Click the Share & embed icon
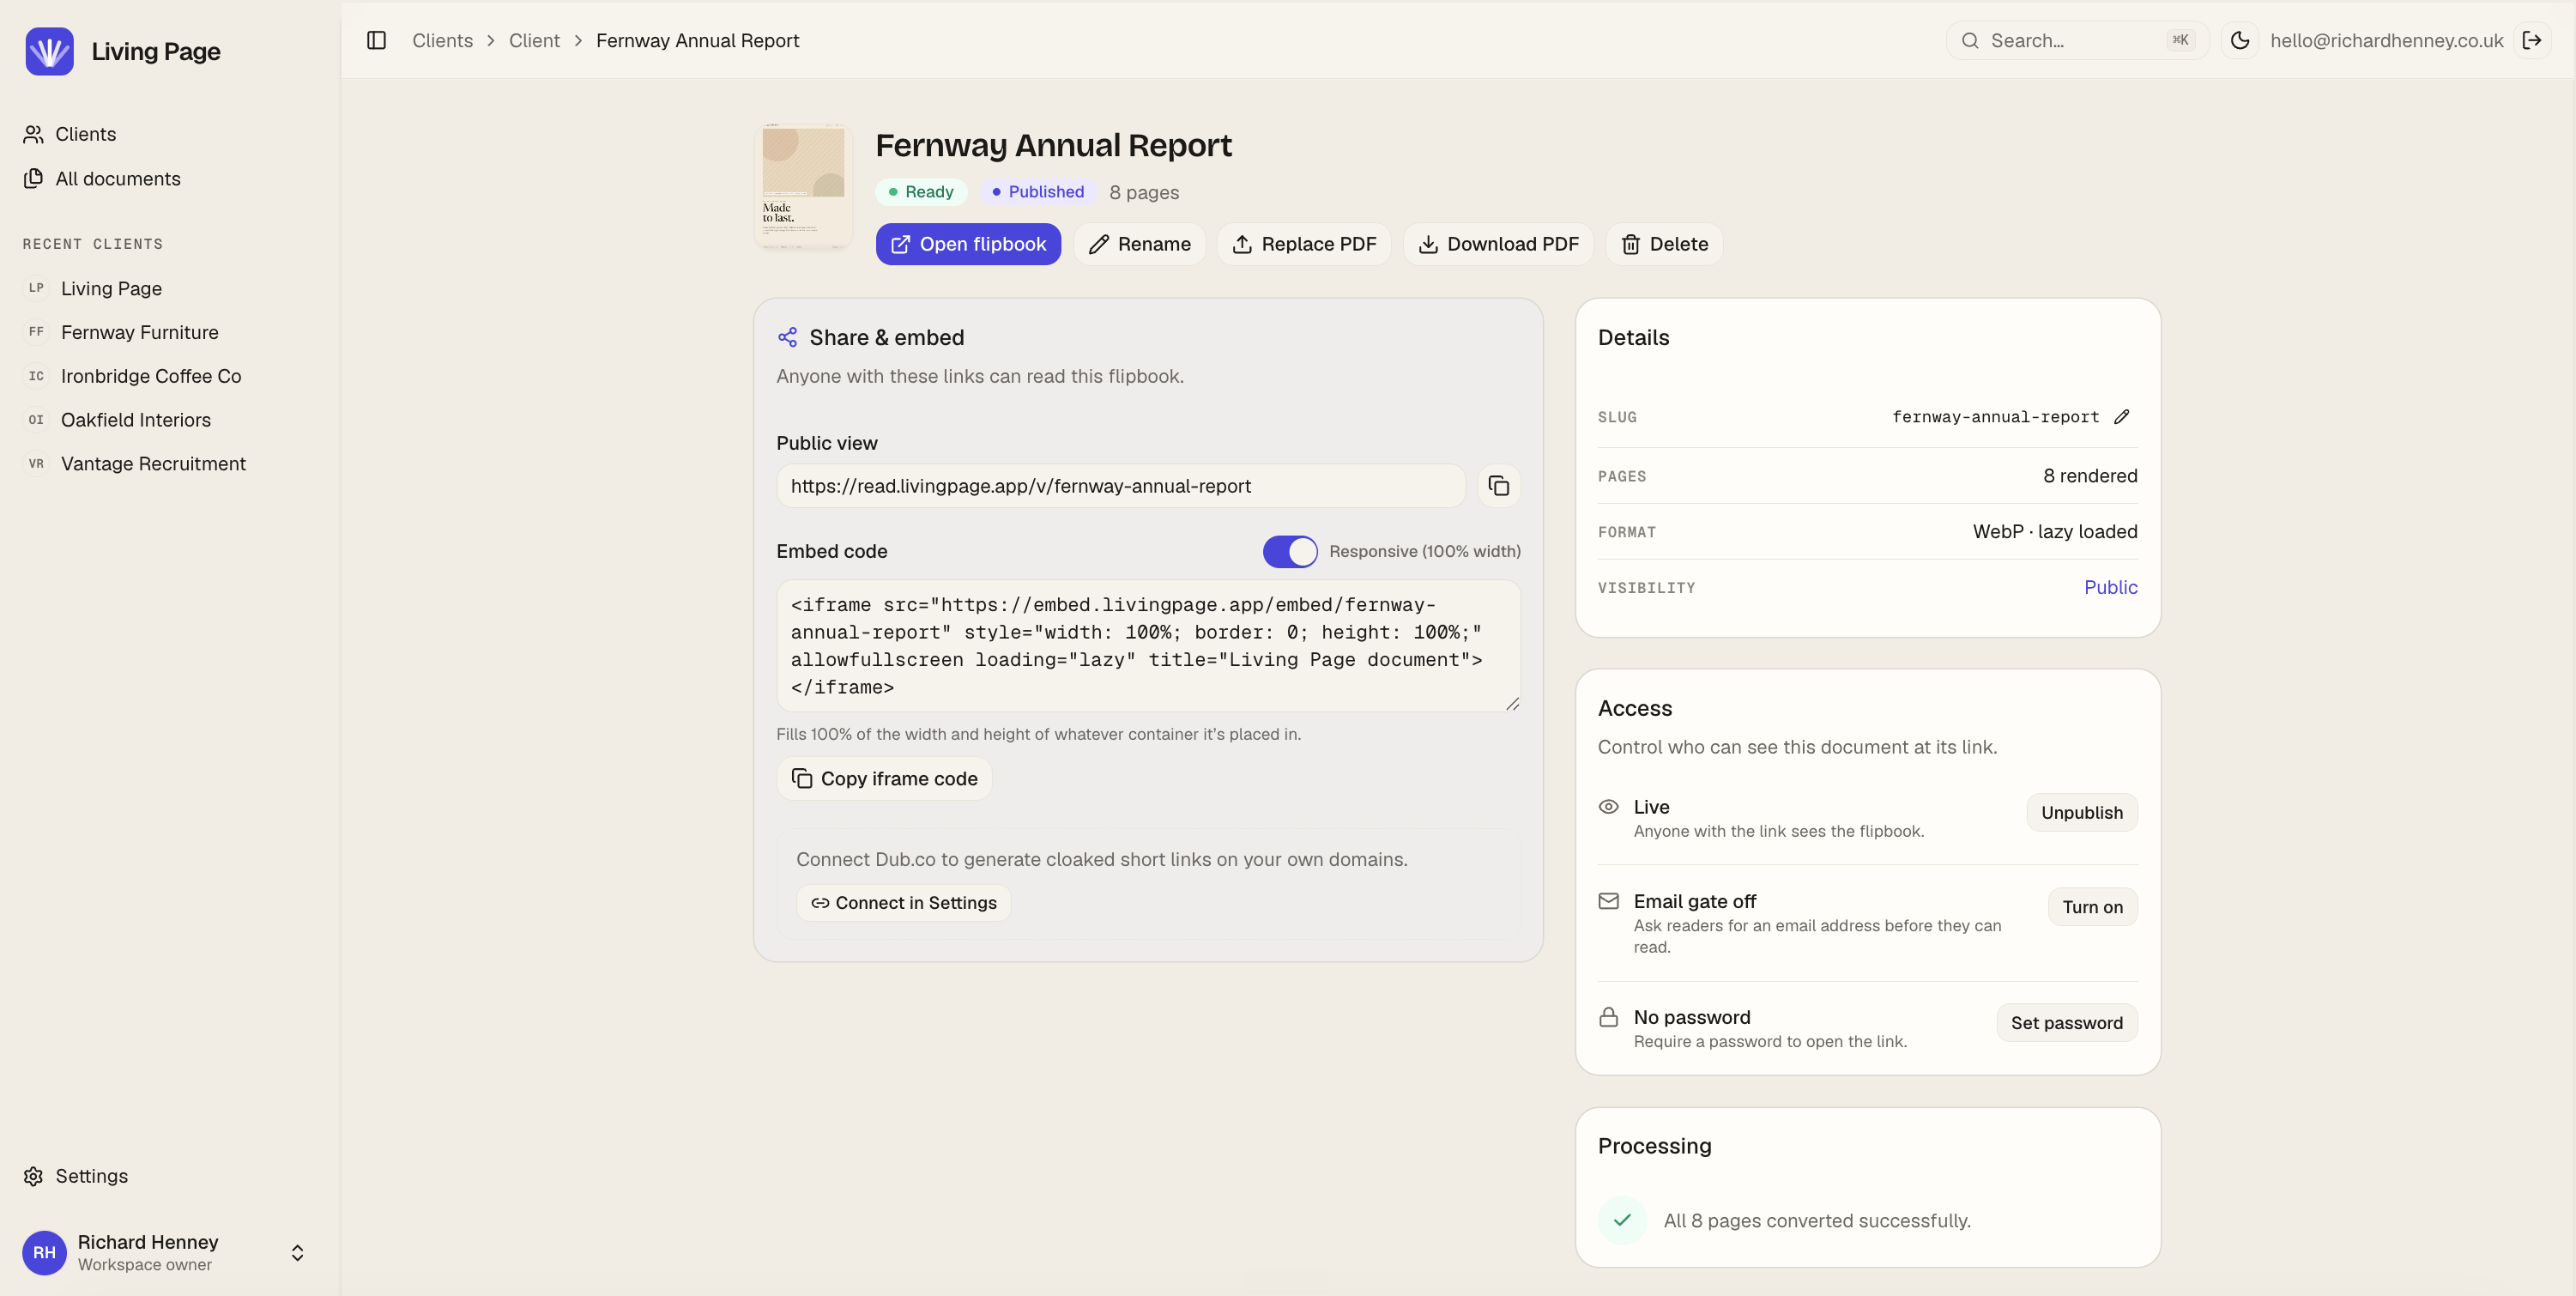The image size is (2576, 1296). tap(787, 337)
